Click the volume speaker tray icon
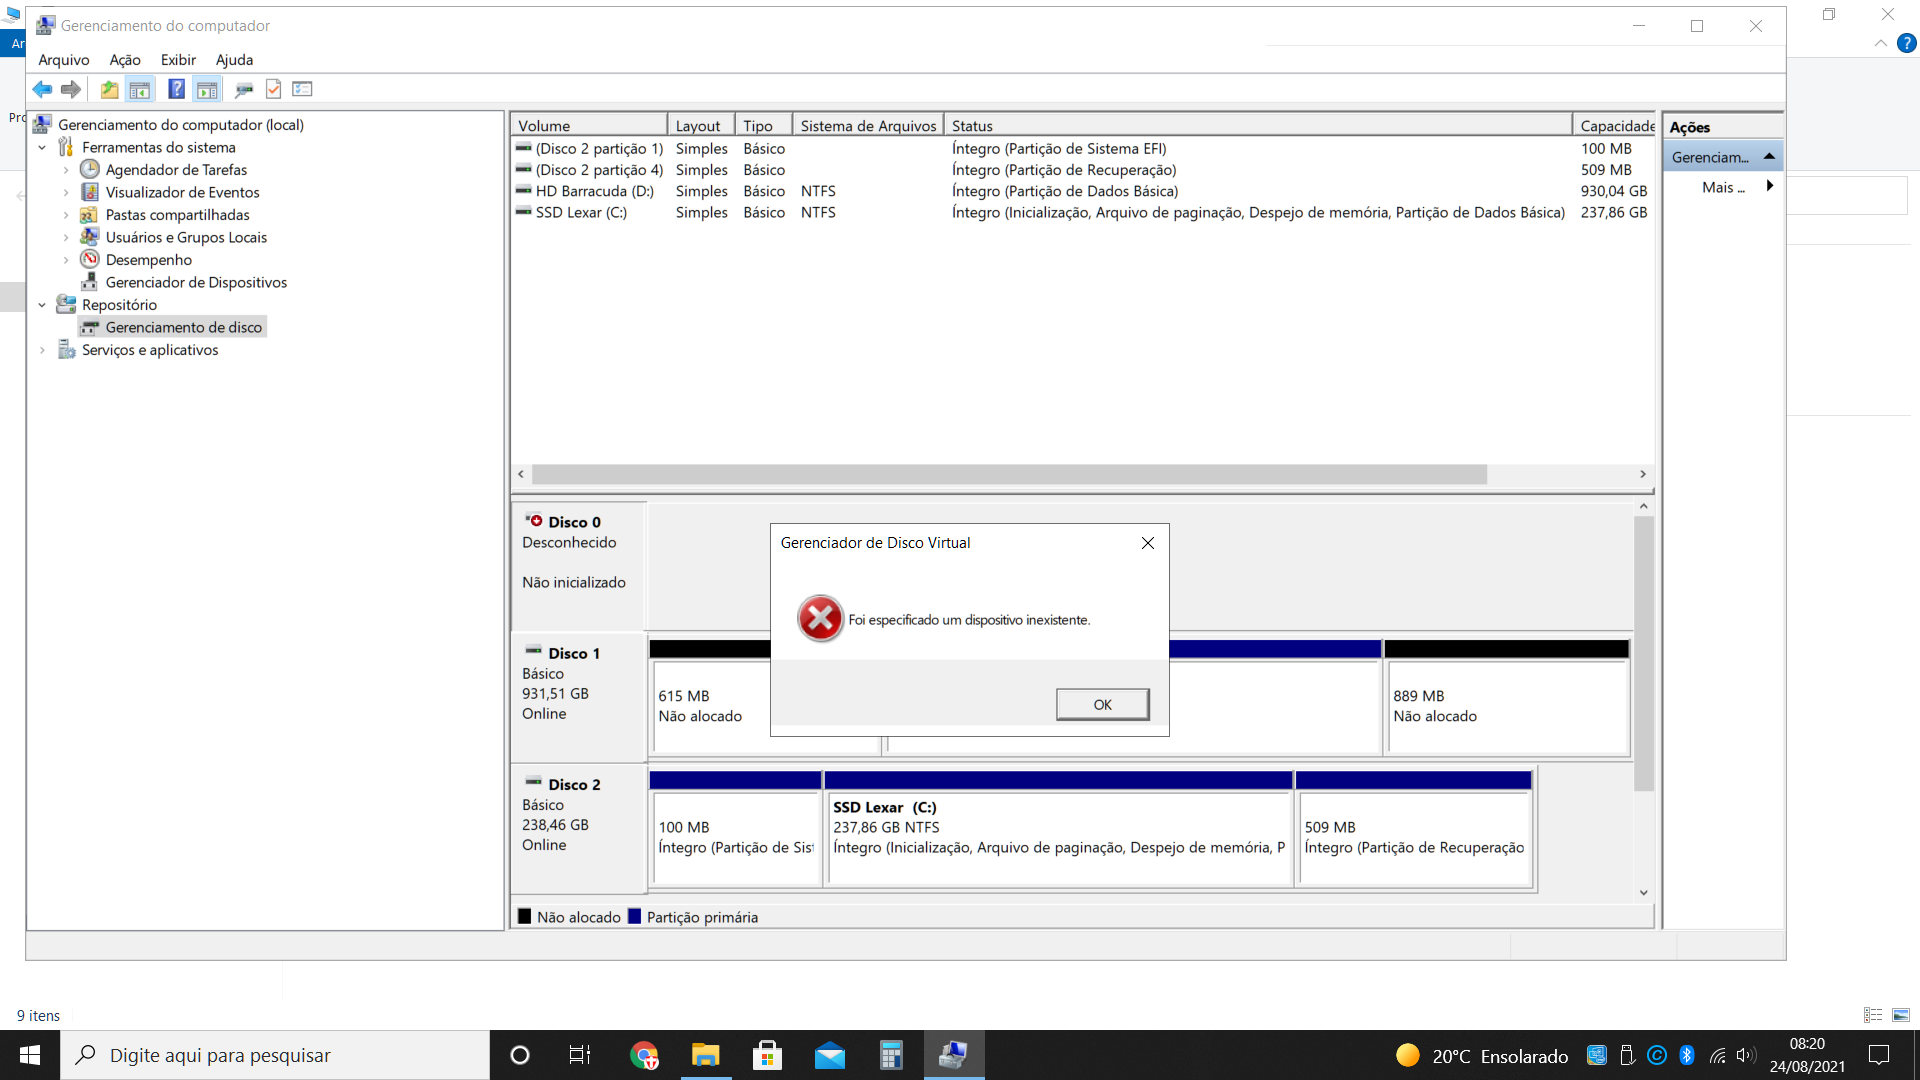The image size is (1920, 1080). click(1746, 1055)
